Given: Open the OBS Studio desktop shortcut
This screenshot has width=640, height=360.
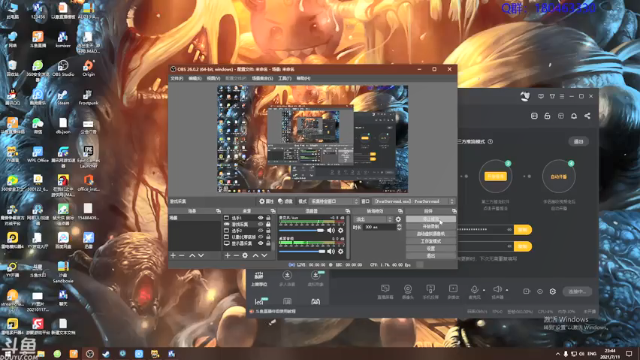Looking at the screenshot, I should 63,68.
